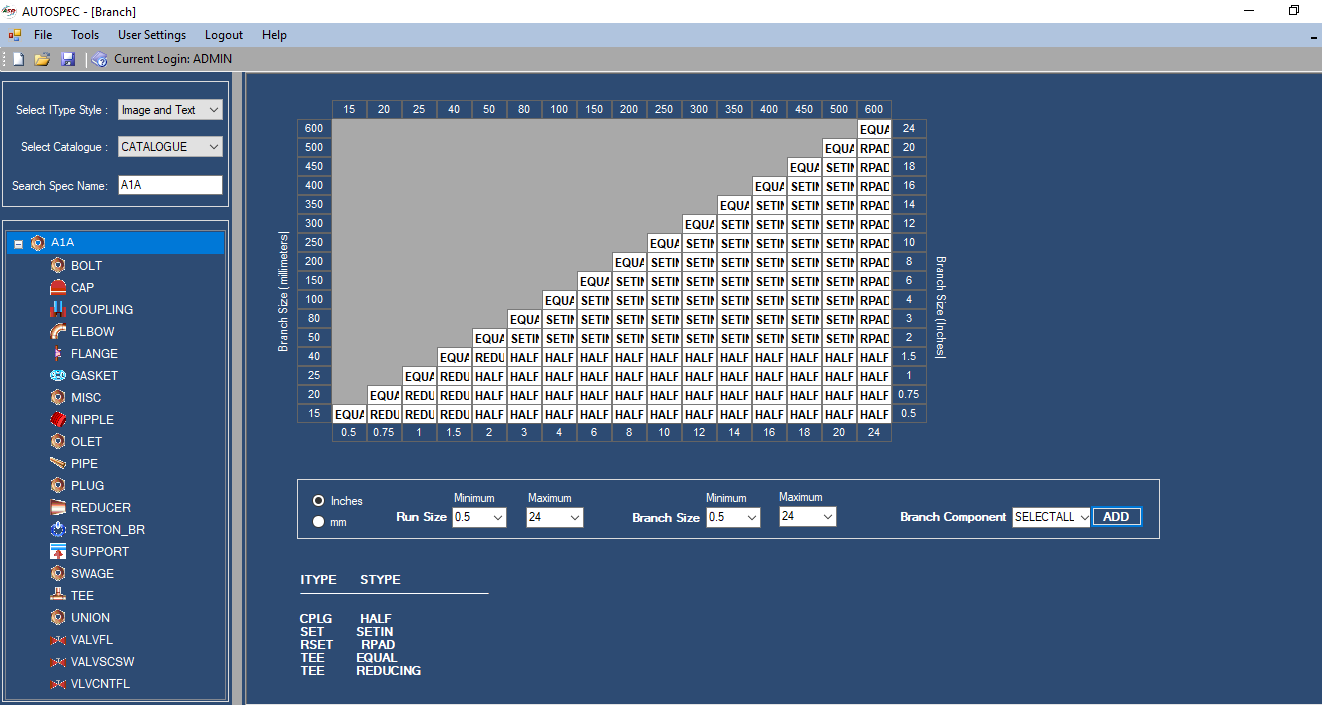Select the PLUG icon in the tree

[x=58, y=486]
